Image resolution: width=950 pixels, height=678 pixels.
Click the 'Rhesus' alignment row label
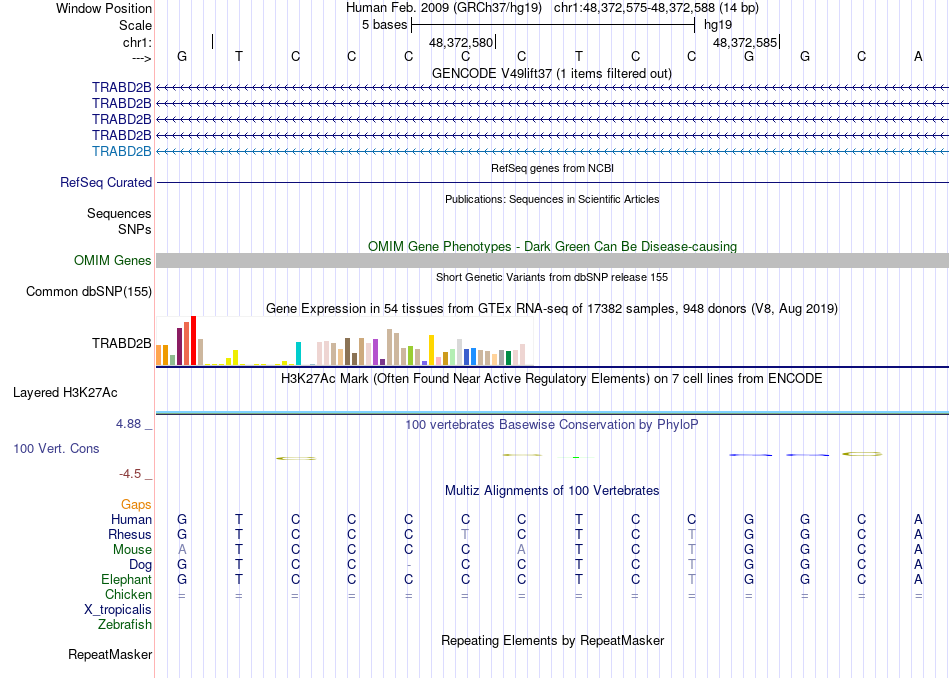(130, 534)
